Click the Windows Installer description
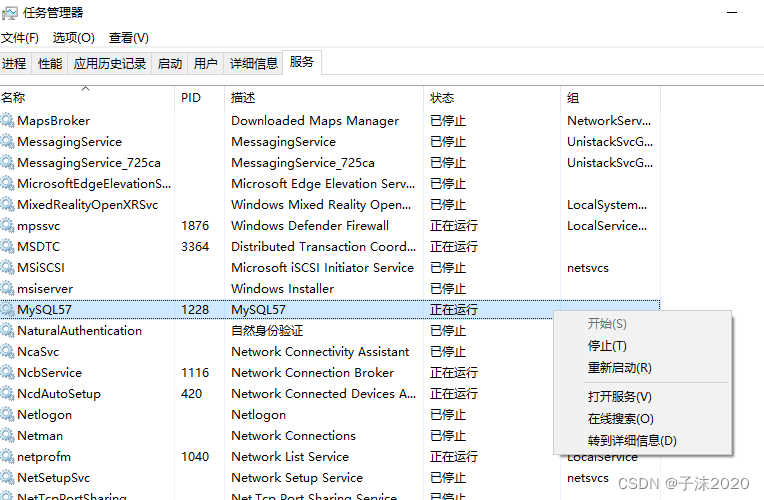This screenshot has height=500, width=764. pyautogui.click(x=283, y=288)
